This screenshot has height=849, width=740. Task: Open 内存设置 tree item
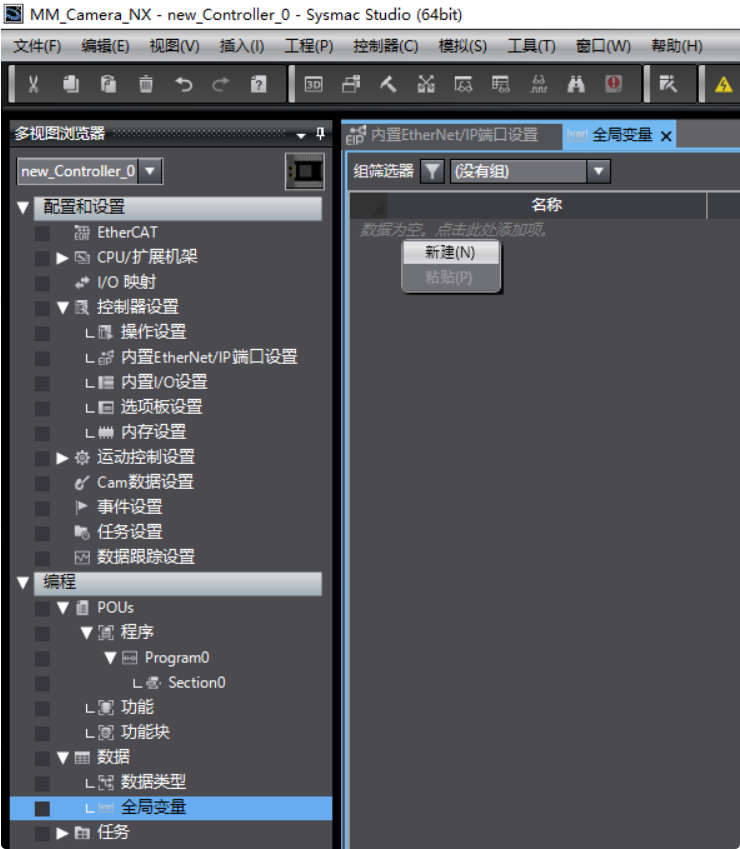click(x=153, y=432)
